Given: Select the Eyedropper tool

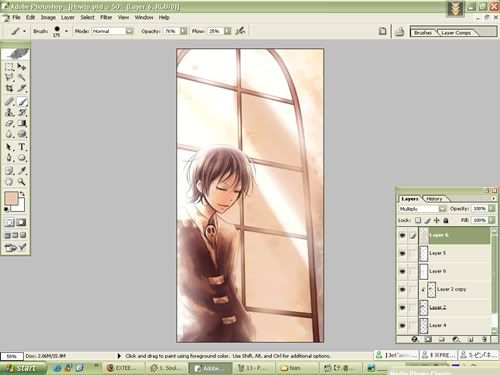Looking at the screenshot, I should 22,171.
